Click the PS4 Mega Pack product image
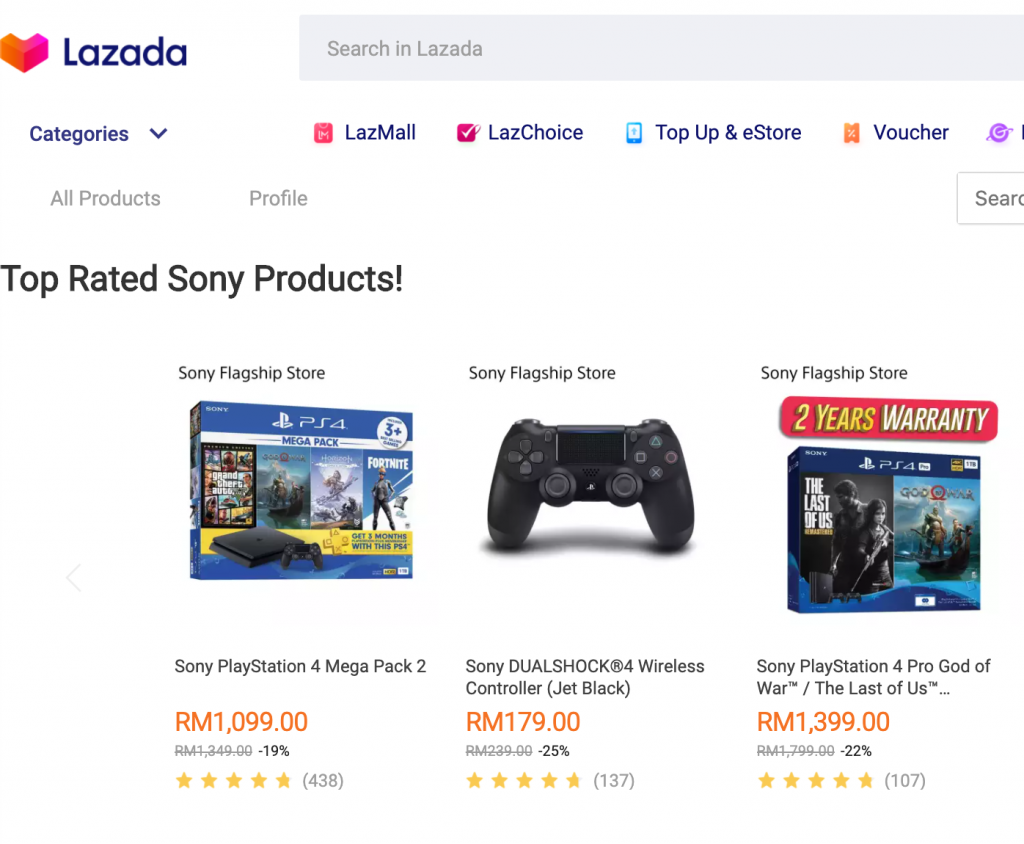Image resolution: width=1024 pixels, height=844 pixels. [x=300, y=492]
